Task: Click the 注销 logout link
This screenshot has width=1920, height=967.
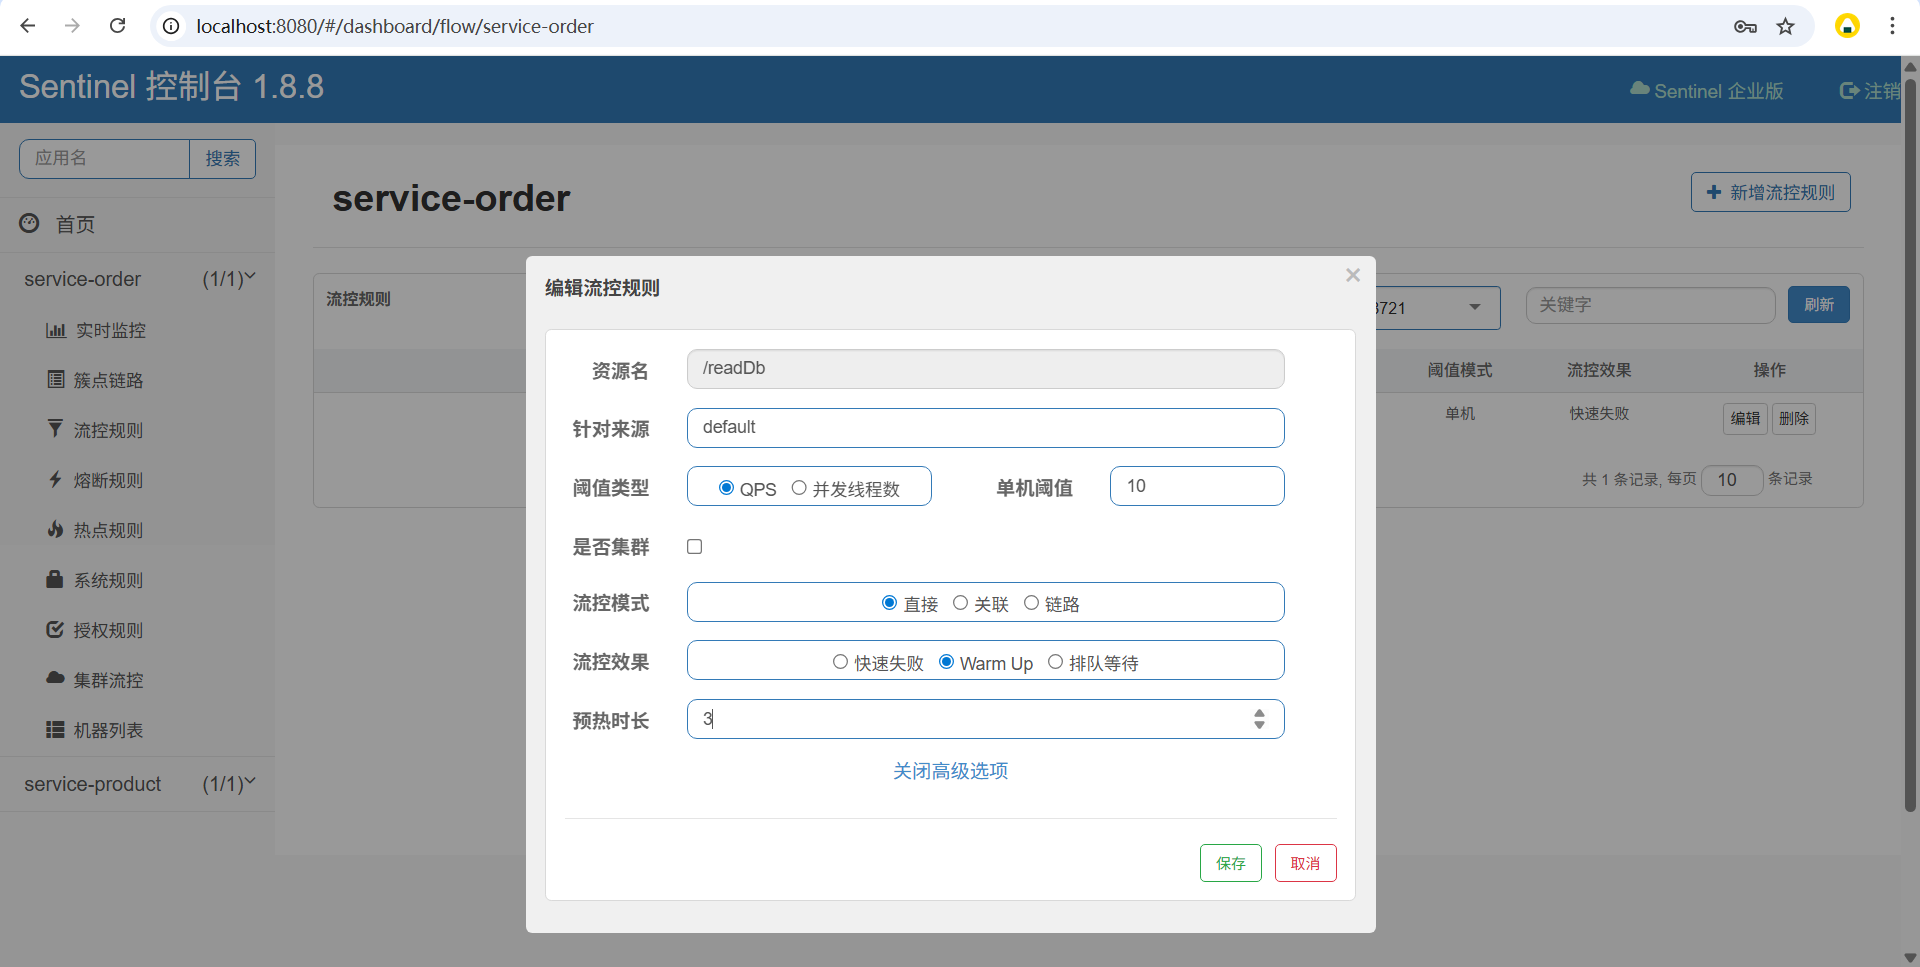Action: (x=1870, y=91)
